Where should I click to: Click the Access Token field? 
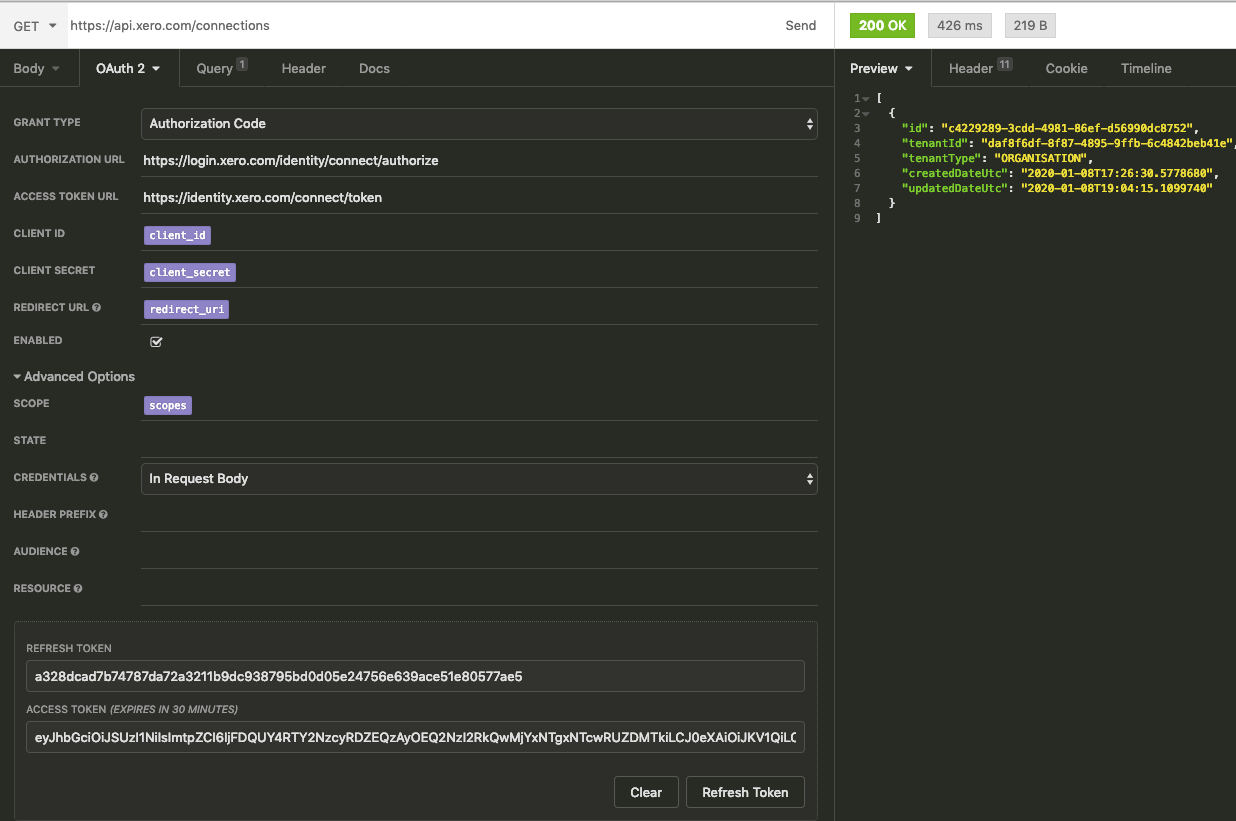[415, 737]
